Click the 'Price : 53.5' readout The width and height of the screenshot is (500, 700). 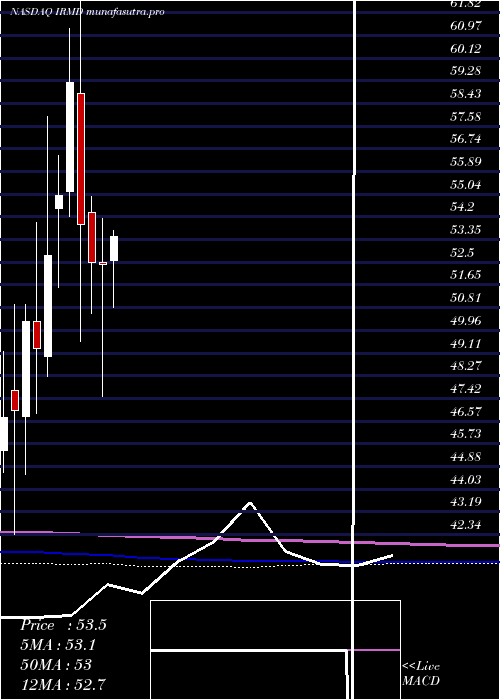coord(63,625)
